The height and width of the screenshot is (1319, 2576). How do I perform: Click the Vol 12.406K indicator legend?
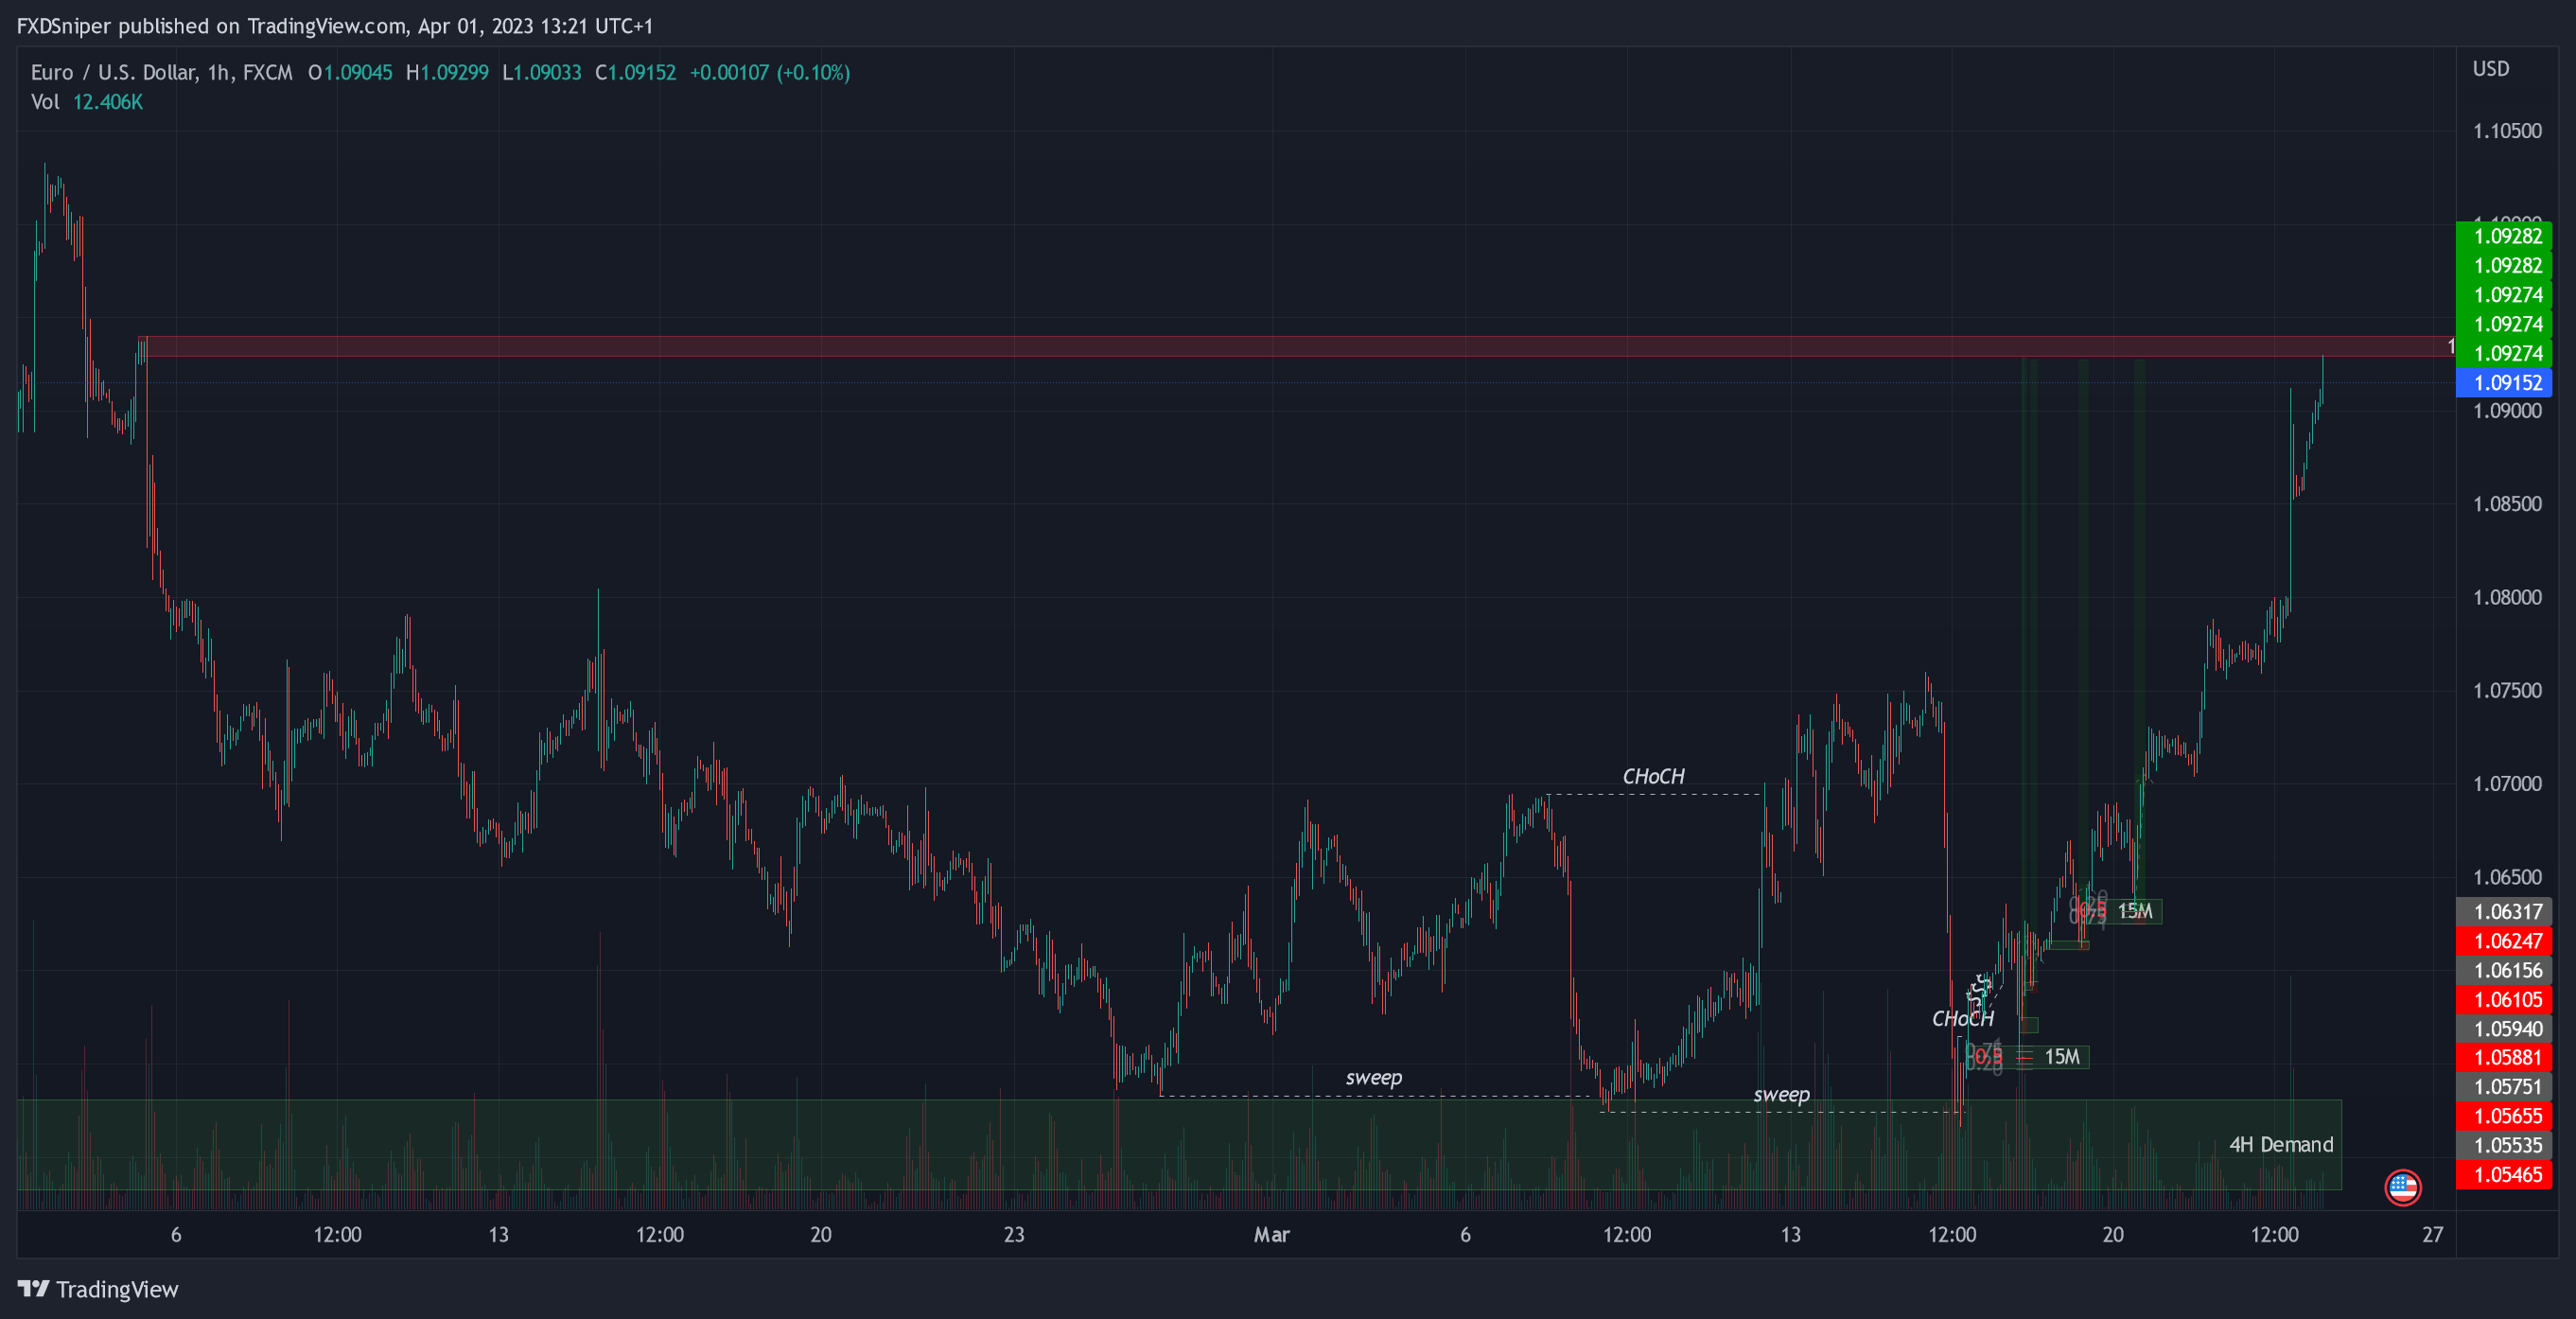(87, 102)
